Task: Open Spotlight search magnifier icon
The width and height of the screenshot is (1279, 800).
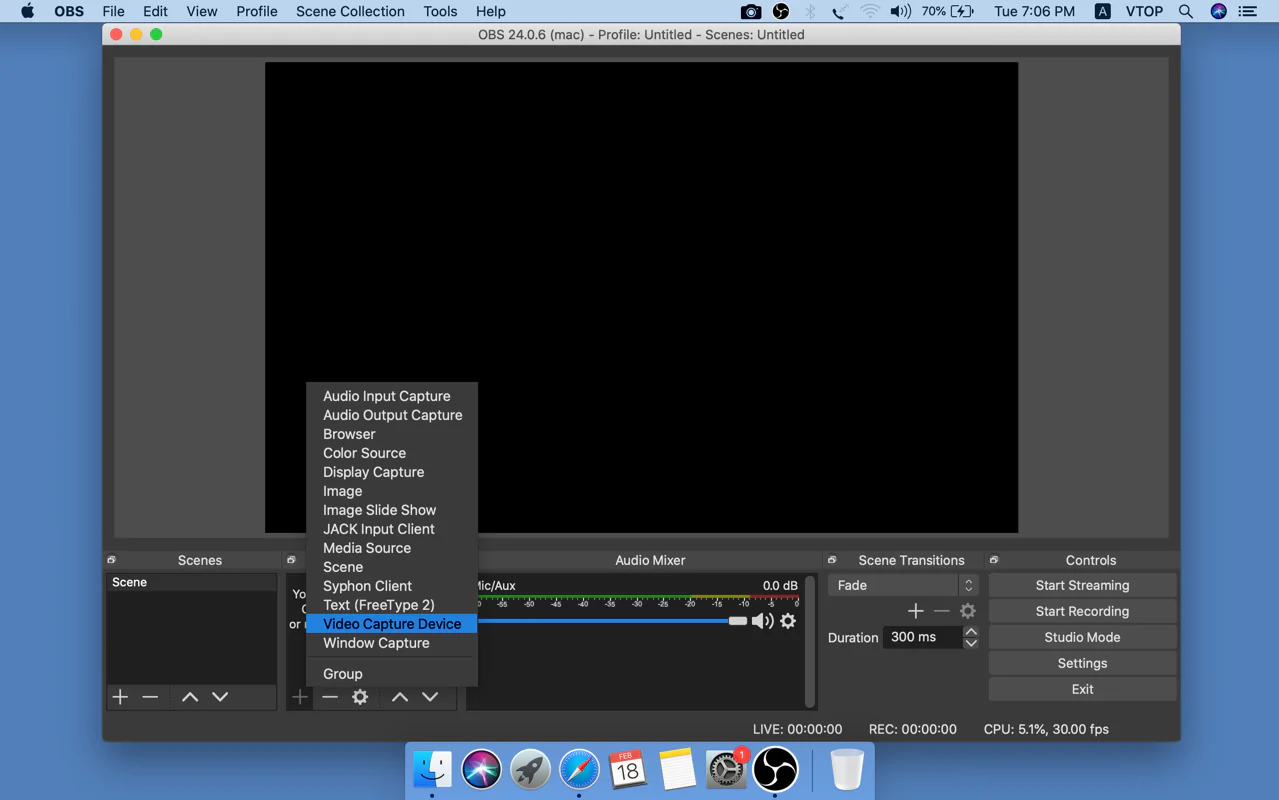Action: pyautogui.click(x=1186, y=11)
